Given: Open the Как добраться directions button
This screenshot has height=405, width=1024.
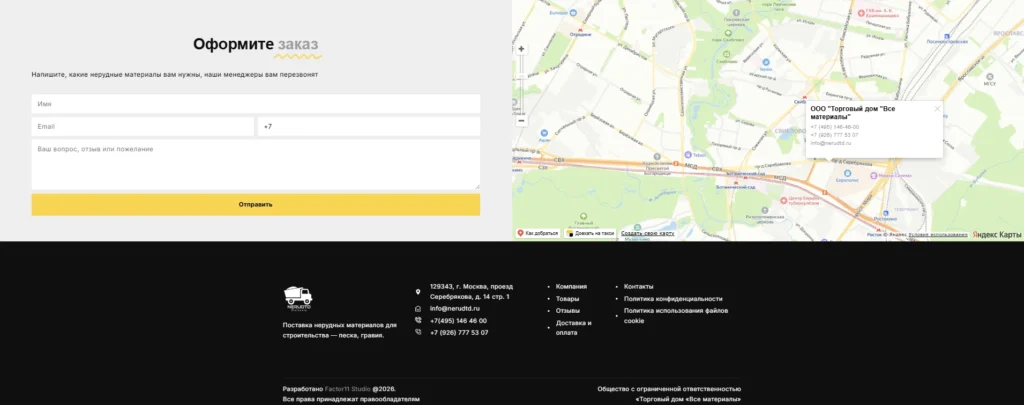Looking at the screenshot, I should click(538, 233).
